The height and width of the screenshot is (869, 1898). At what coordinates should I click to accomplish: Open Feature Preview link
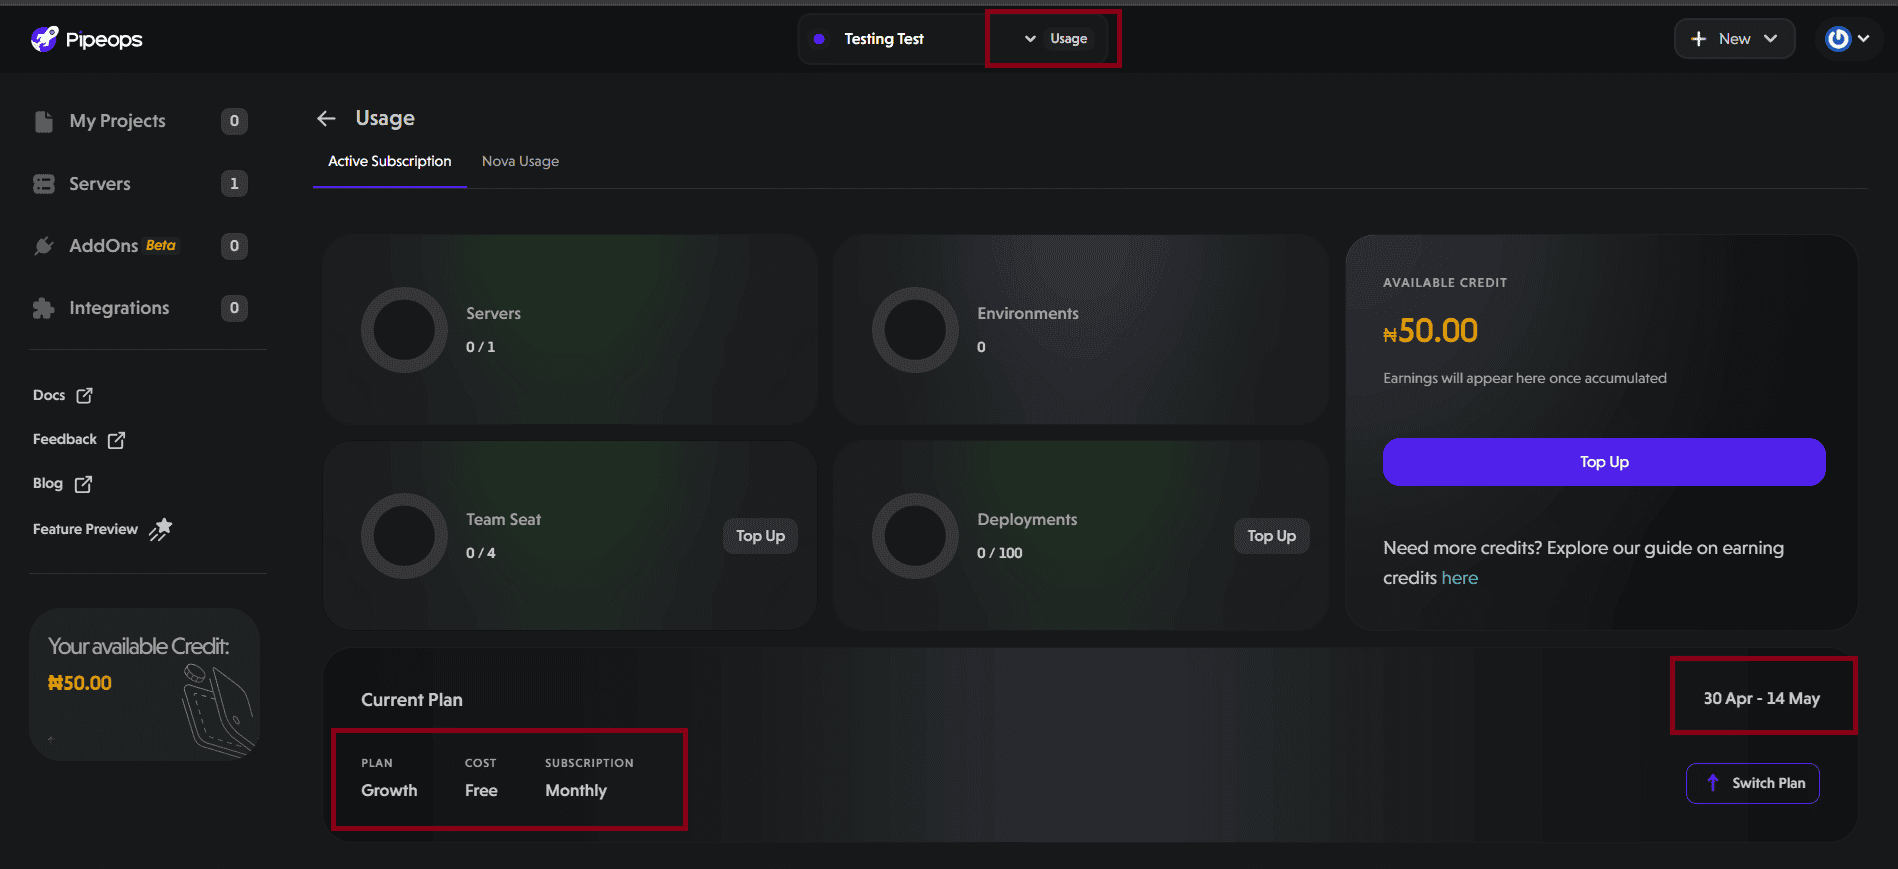tap(102, 529)
